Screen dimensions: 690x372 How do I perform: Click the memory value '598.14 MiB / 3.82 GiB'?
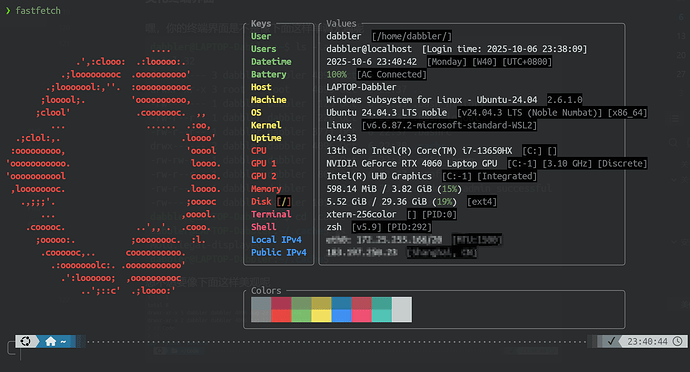379,189
